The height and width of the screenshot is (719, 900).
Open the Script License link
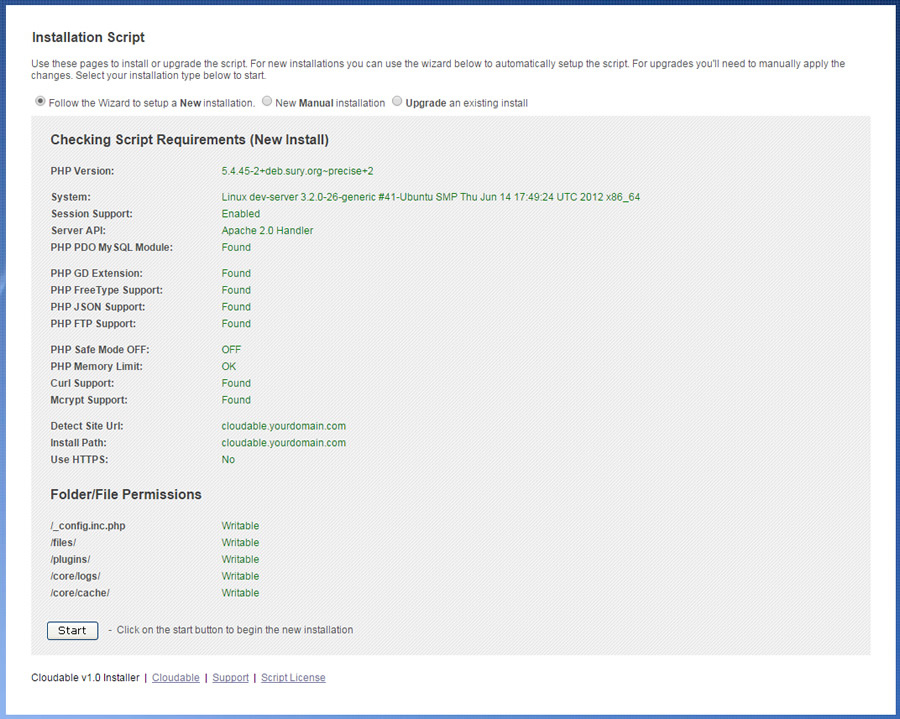coord(293,678)
